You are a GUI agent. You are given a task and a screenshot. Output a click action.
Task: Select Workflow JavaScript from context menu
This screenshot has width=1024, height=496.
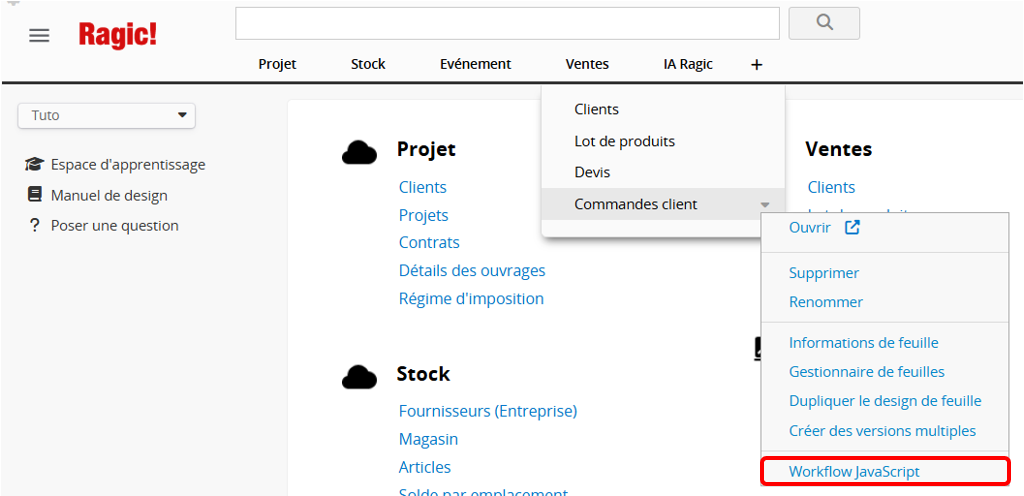(854, 471)
